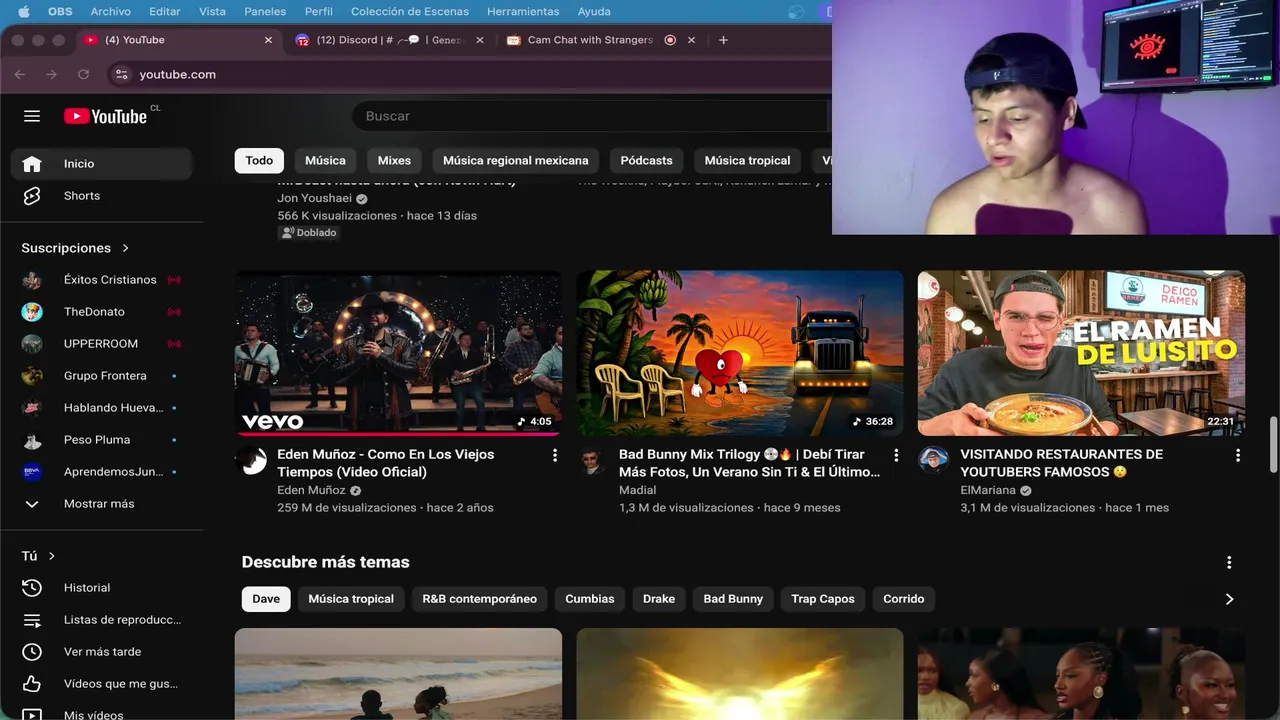Screen dimensions: 1280x720
Task: Open more options for ElMariana video
Action: click(1238, 455)
